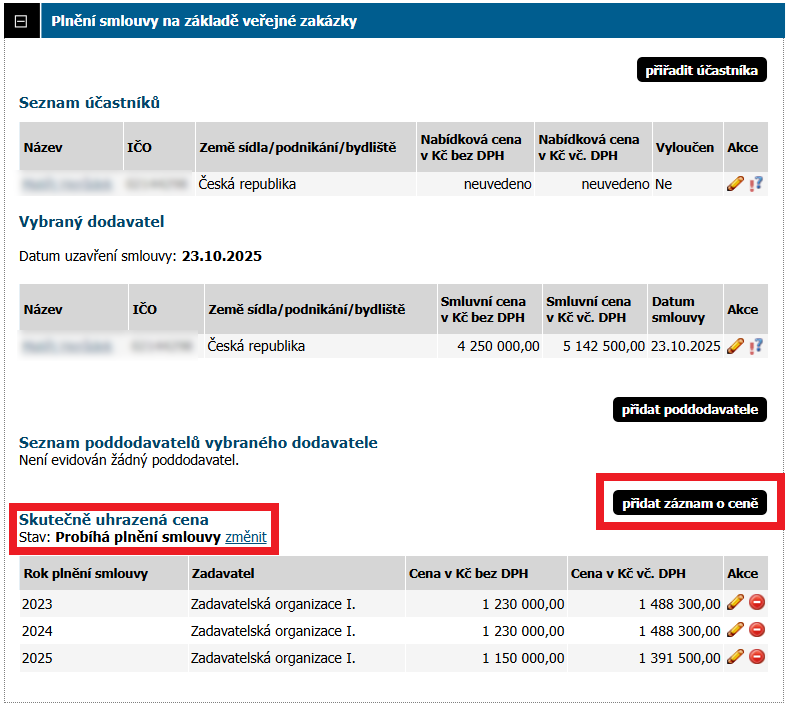Remove the 2024 paid price record
Viewport: 788px width, 710px height.
pyautogui.click(x=757, y=630)
